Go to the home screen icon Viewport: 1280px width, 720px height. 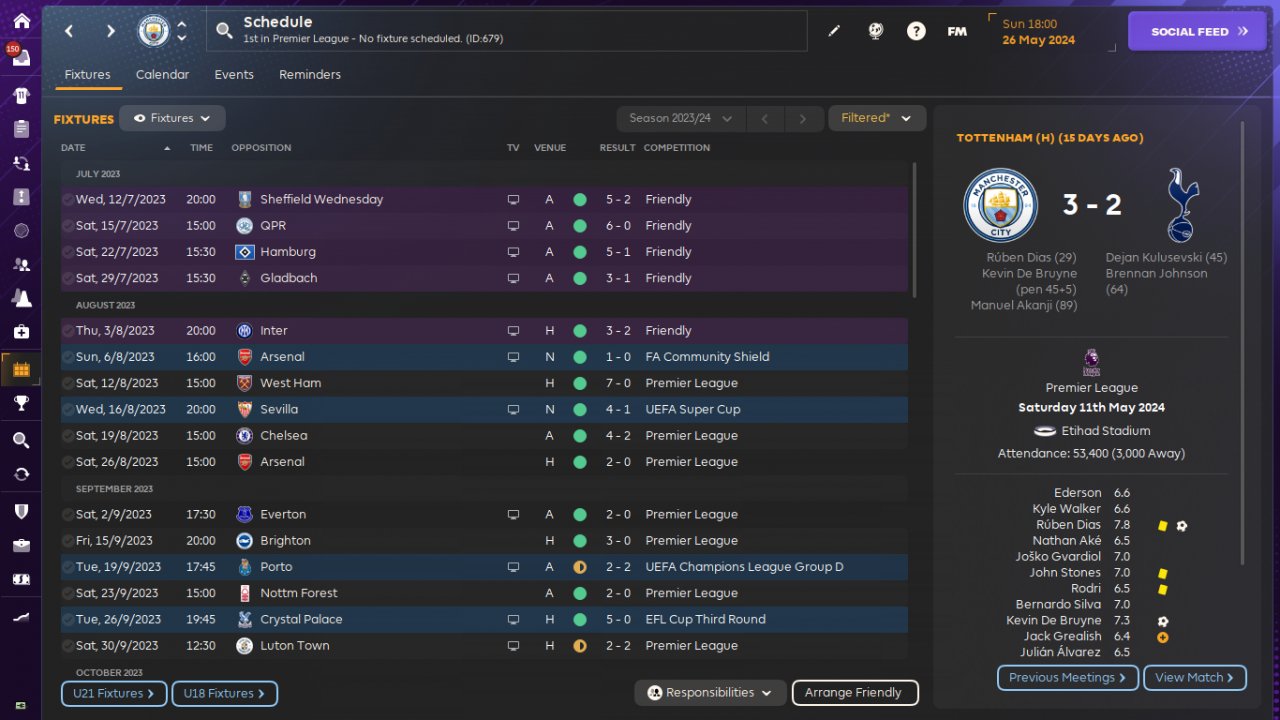21,21
